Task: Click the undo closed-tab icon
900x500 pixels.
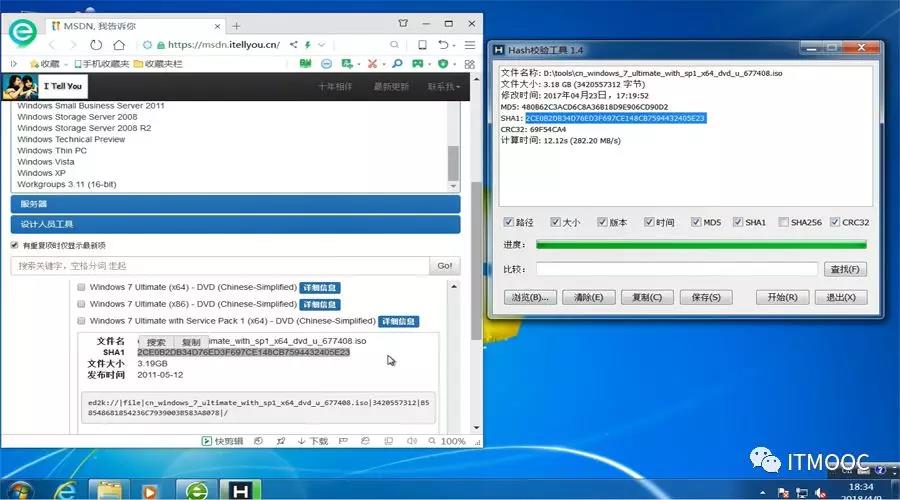Action: [443, 45]
